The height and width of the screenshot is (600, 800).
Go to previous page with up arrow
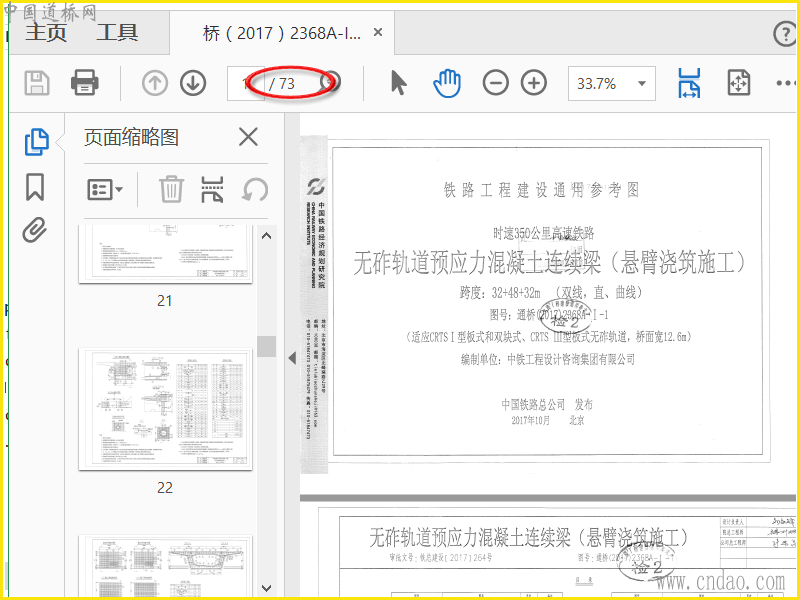[155, 83]
